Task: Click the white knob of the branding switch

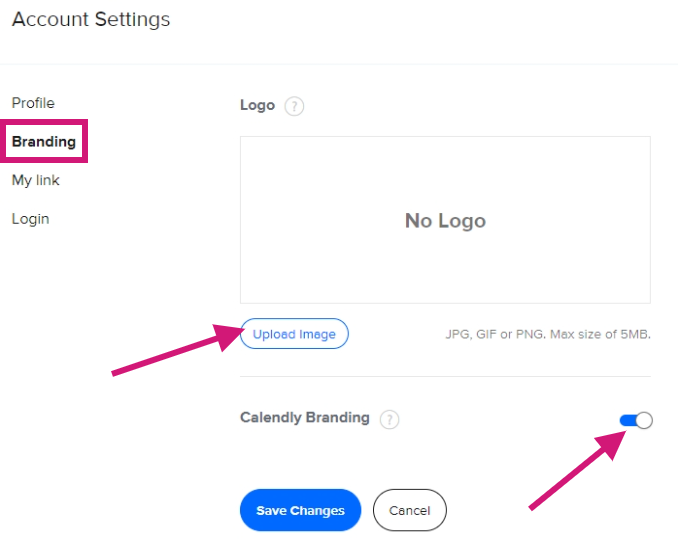Action: click(x=644, y=420)
